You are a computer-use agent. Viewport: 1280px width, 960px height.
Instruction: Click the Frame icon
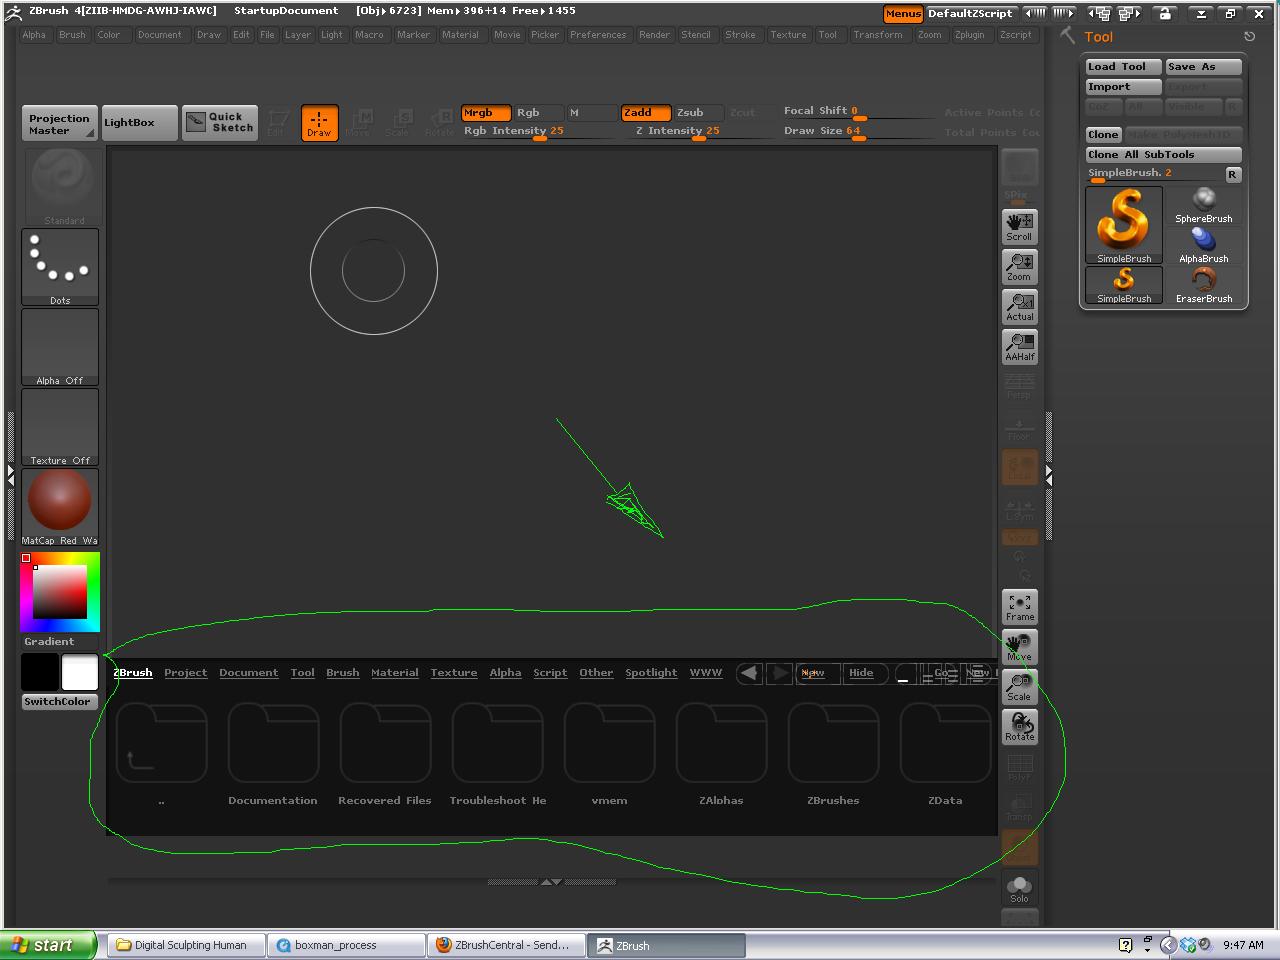click(x=1020, y=607)
